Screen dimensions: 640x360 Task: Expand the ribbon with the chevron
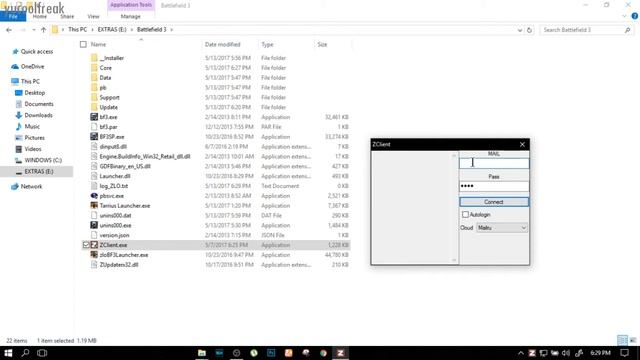(624, 16)
